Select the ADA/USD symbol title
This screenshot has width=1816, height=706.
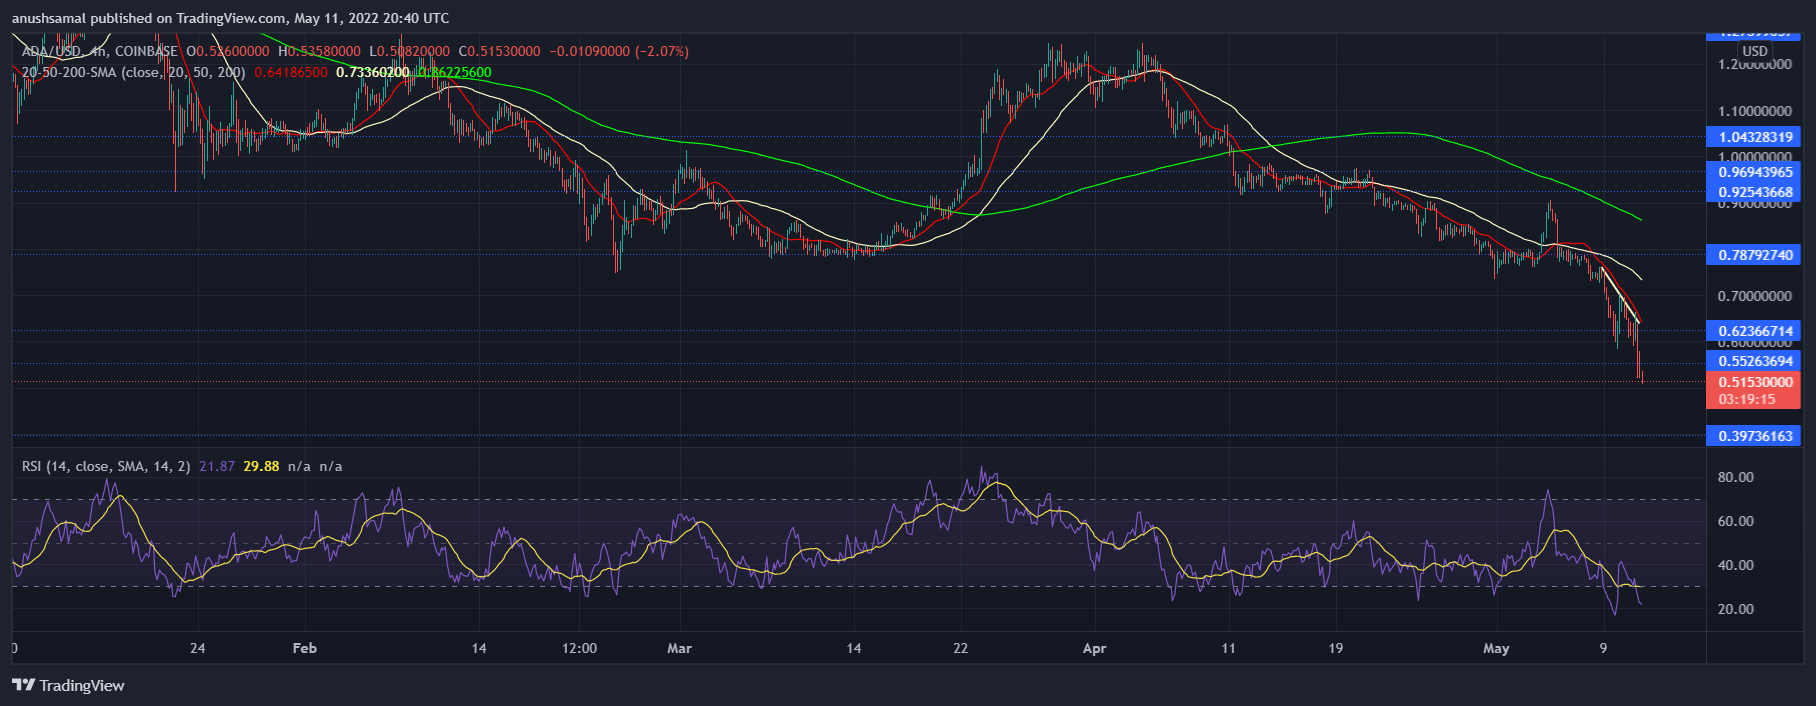[x=51, y=51]
